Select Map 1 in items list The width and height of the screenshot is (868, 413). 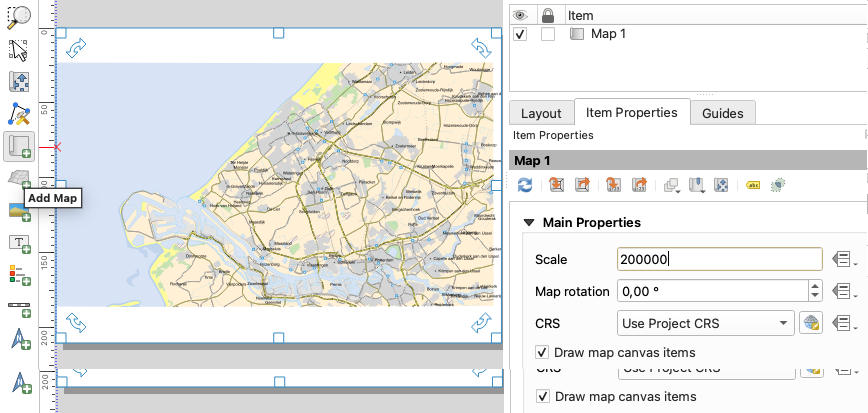click(608, 34)
